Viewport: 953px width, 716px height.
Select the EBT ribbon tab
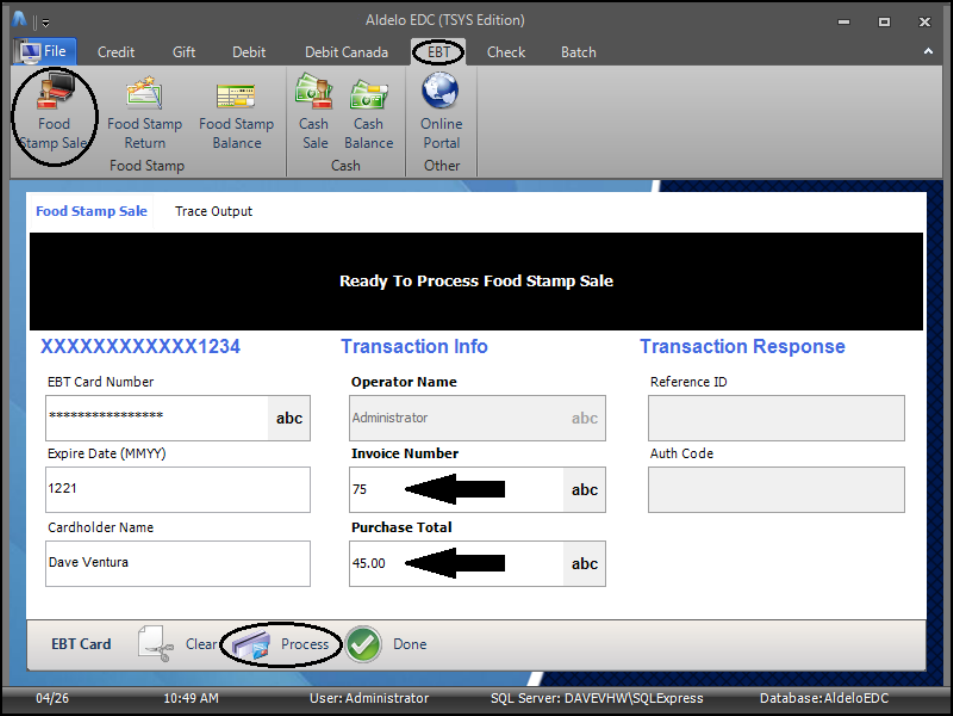pyautogui.click(x=439, y=52)
